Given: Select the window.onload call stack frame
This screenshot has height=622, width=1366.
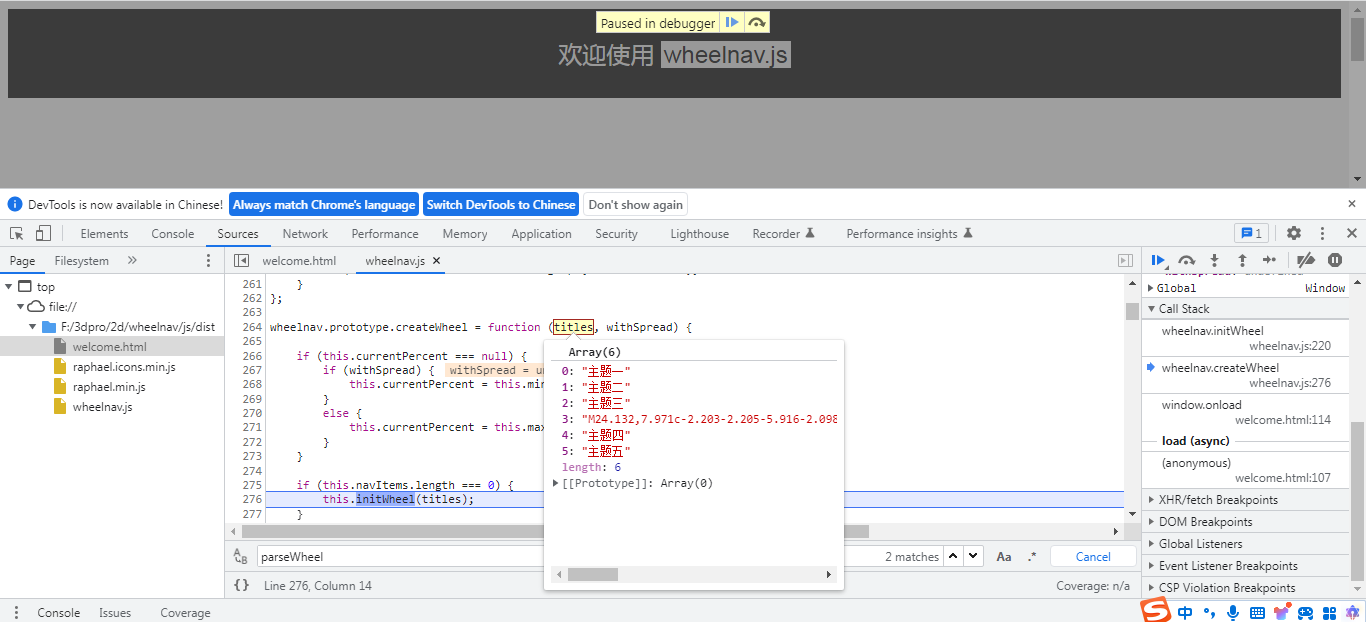Looking at the screenshot, I should 1246,412.
